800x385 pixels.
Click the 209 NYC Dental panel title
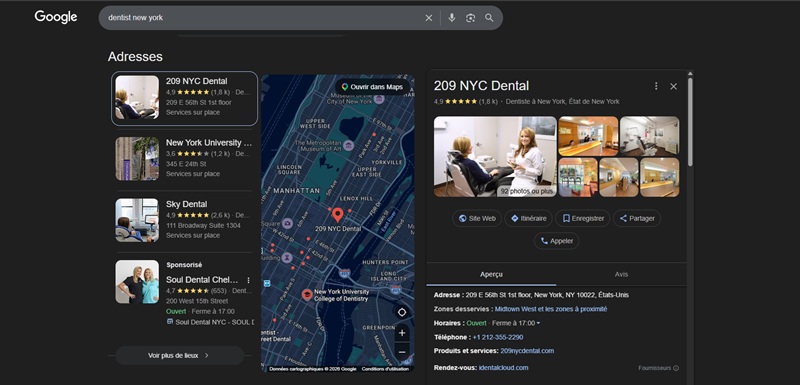pyautogui.click(x=481, y=86)
